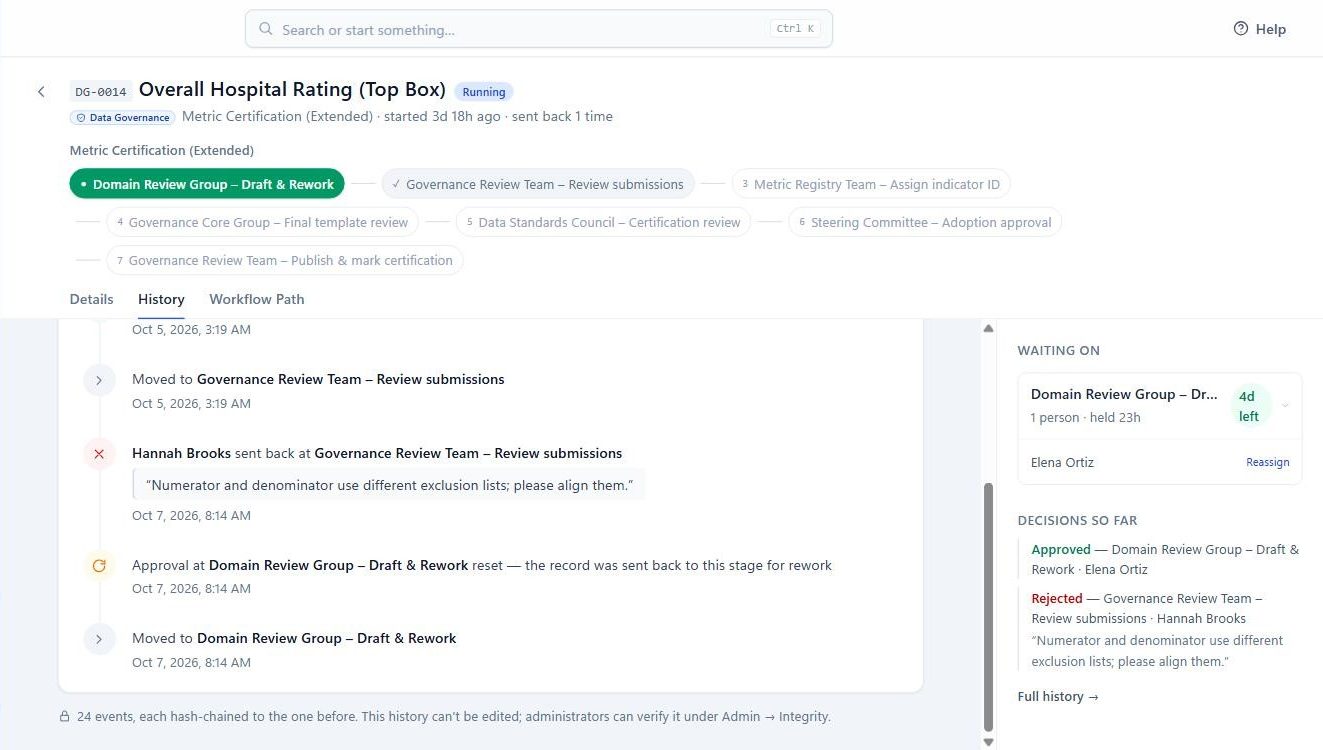
Task: Select the 'Domain Review Group – Draft & Rework' step
Action: [208, 184]
